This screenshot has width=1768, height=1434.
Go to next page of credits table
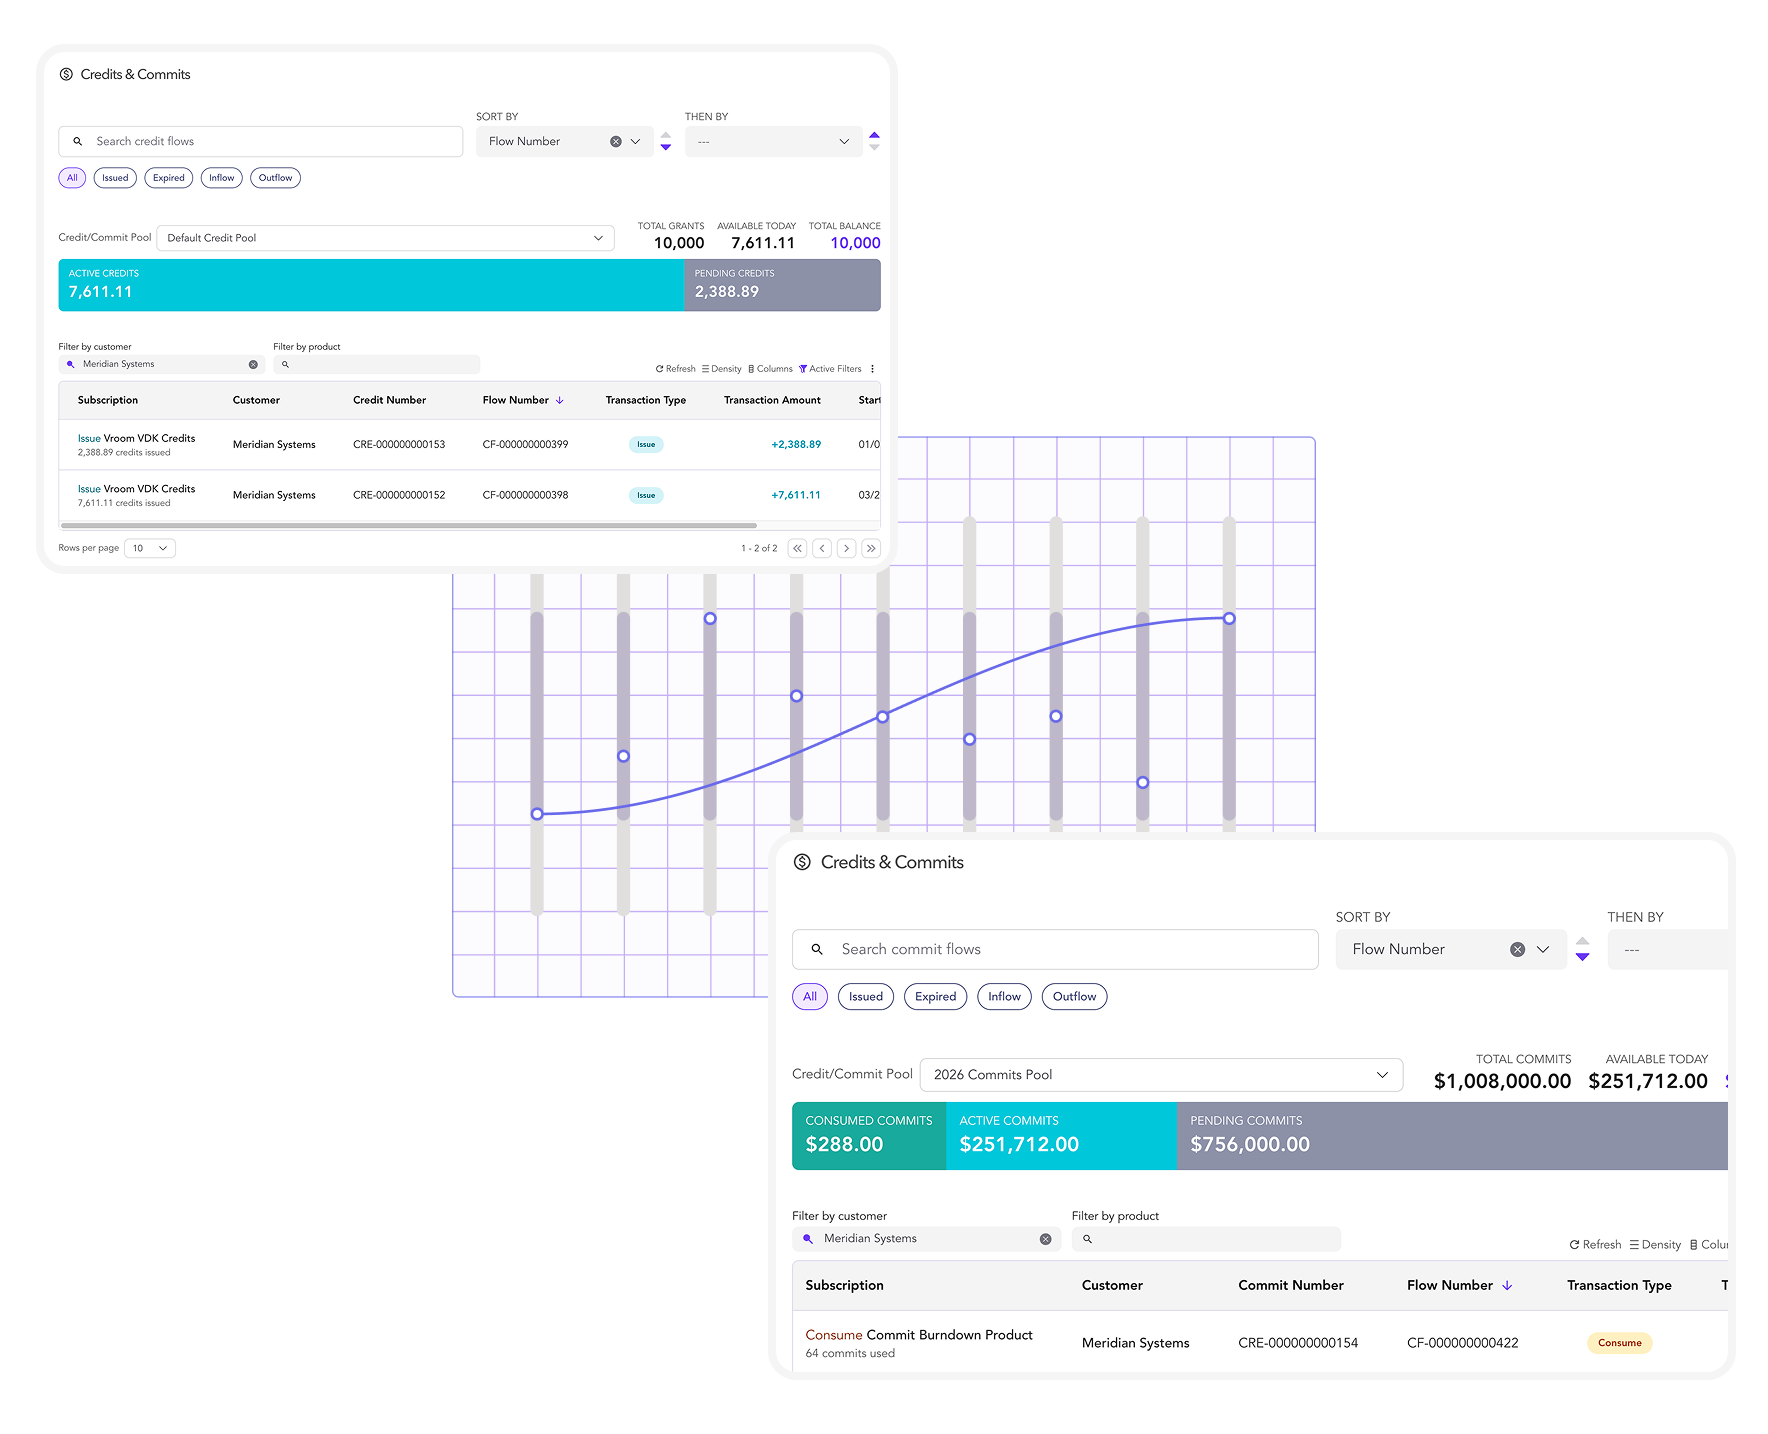846,548
